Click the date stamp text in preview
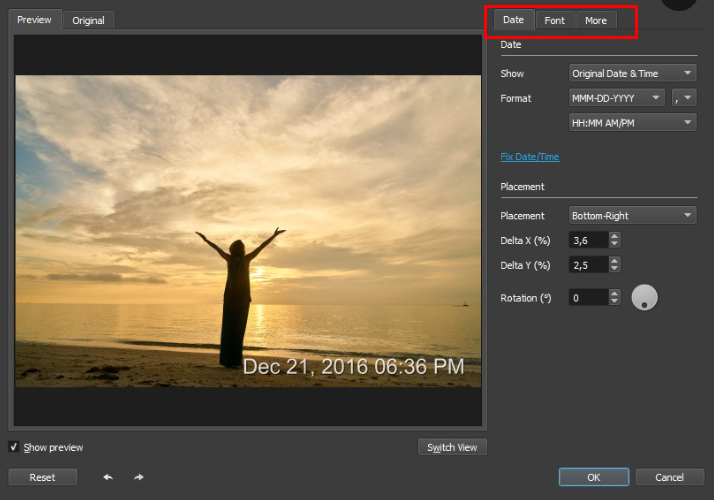The image size is (714, 500). (x=353, y=367)
